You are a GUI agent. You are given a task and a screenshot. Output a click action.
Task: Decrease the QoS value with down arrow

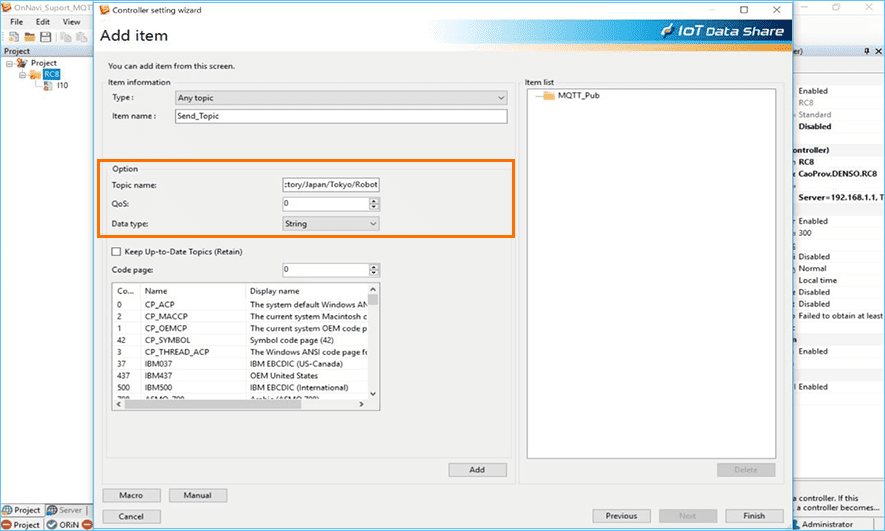tap(374, 207)
